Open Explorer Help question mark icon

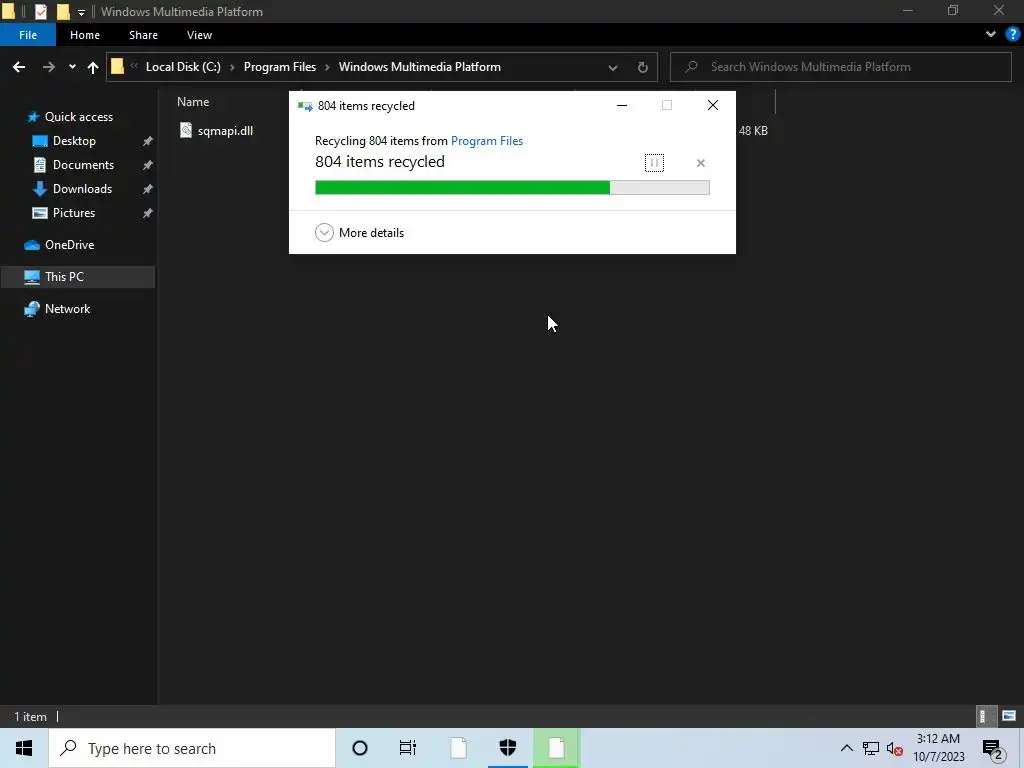(1013, 34)
